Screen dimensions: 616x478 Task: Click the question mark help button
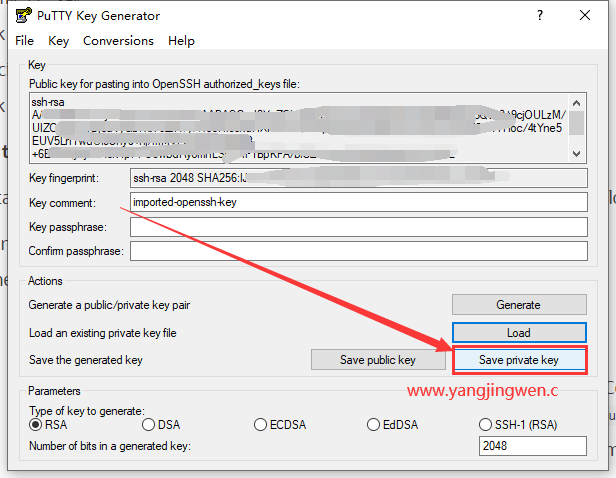pos(540,15)
